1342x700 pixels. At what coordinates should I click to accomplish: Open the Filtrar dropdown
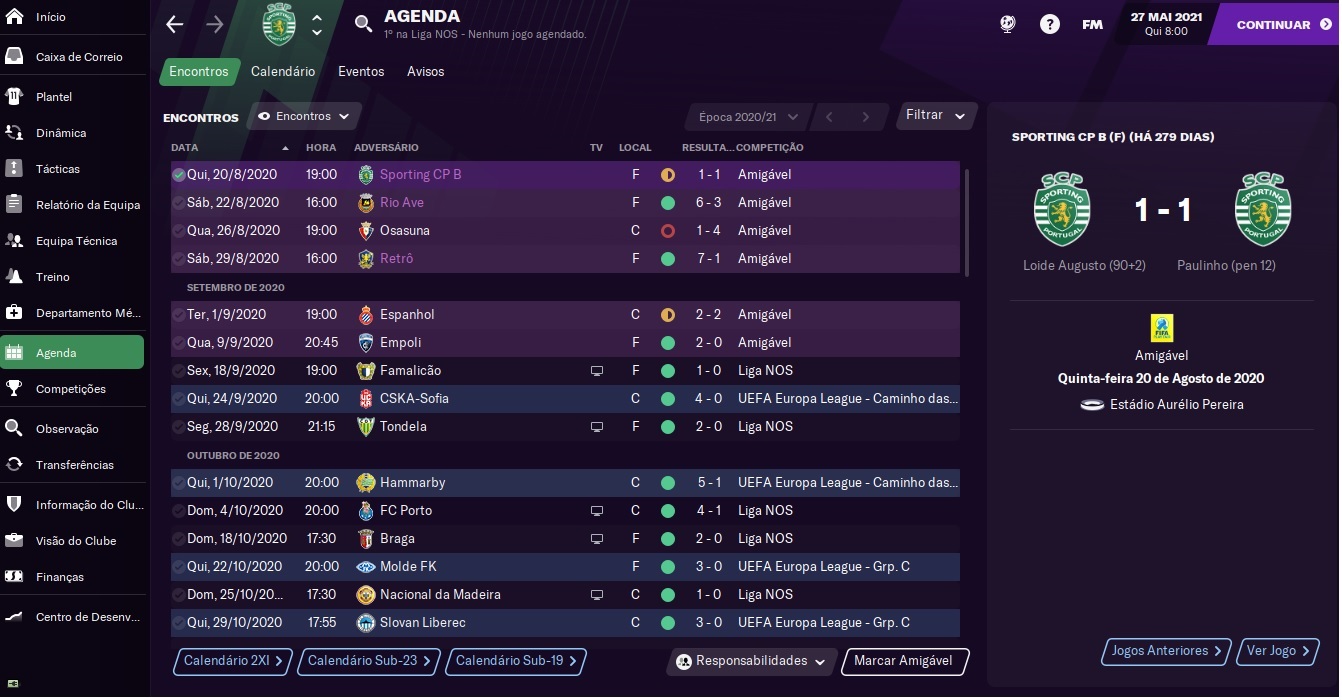tap(936, 115)
